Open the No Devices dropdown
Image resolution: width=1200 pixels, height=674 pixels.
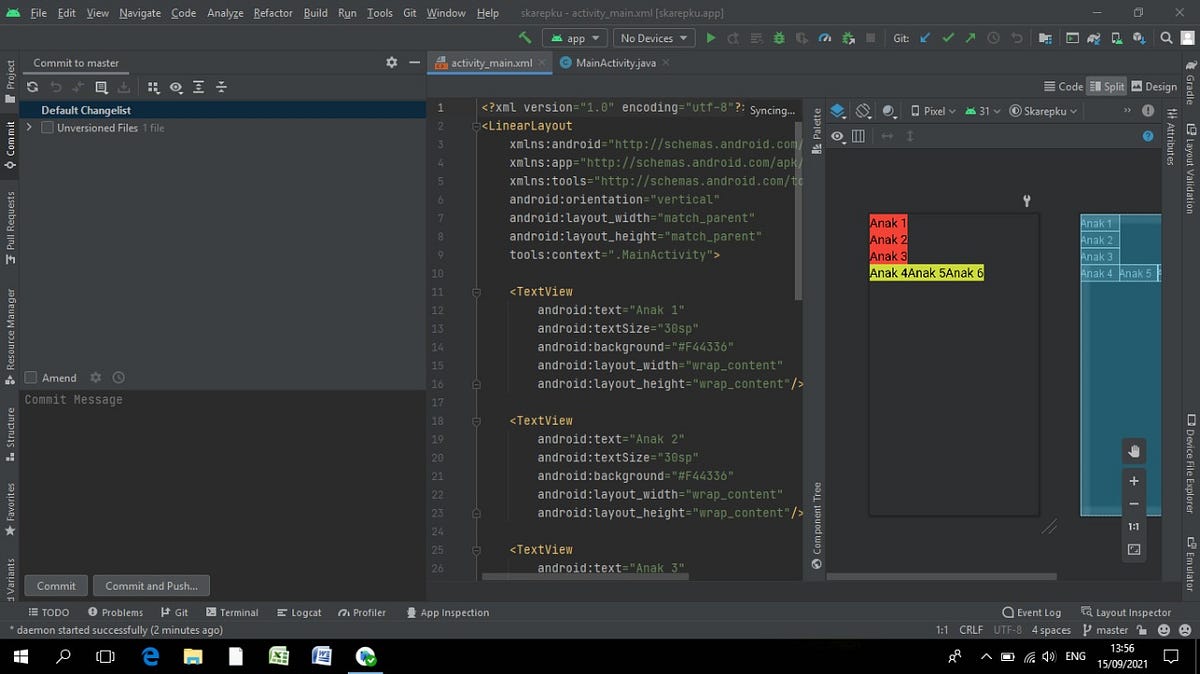click(653, 37)
